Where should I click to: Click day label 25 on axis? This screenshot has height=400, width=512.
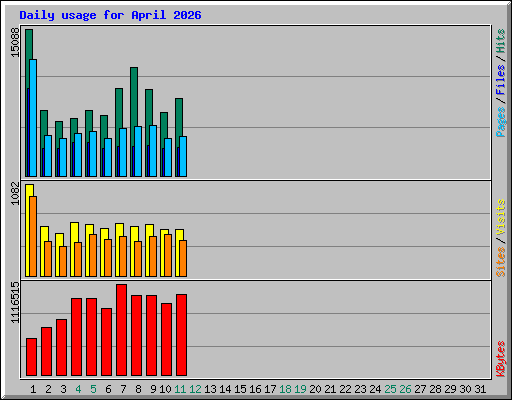(x=390, y=389)
